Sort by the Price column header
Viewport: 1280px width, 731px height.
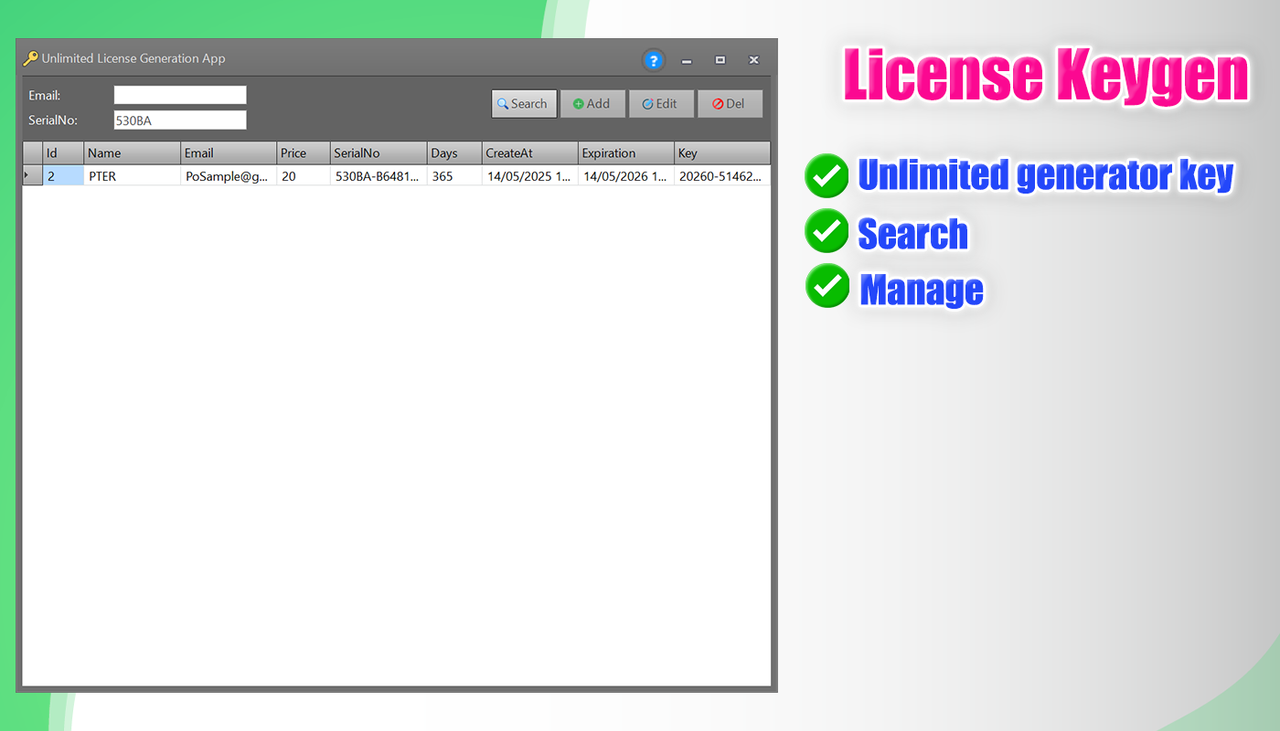(x=303, y=153)
